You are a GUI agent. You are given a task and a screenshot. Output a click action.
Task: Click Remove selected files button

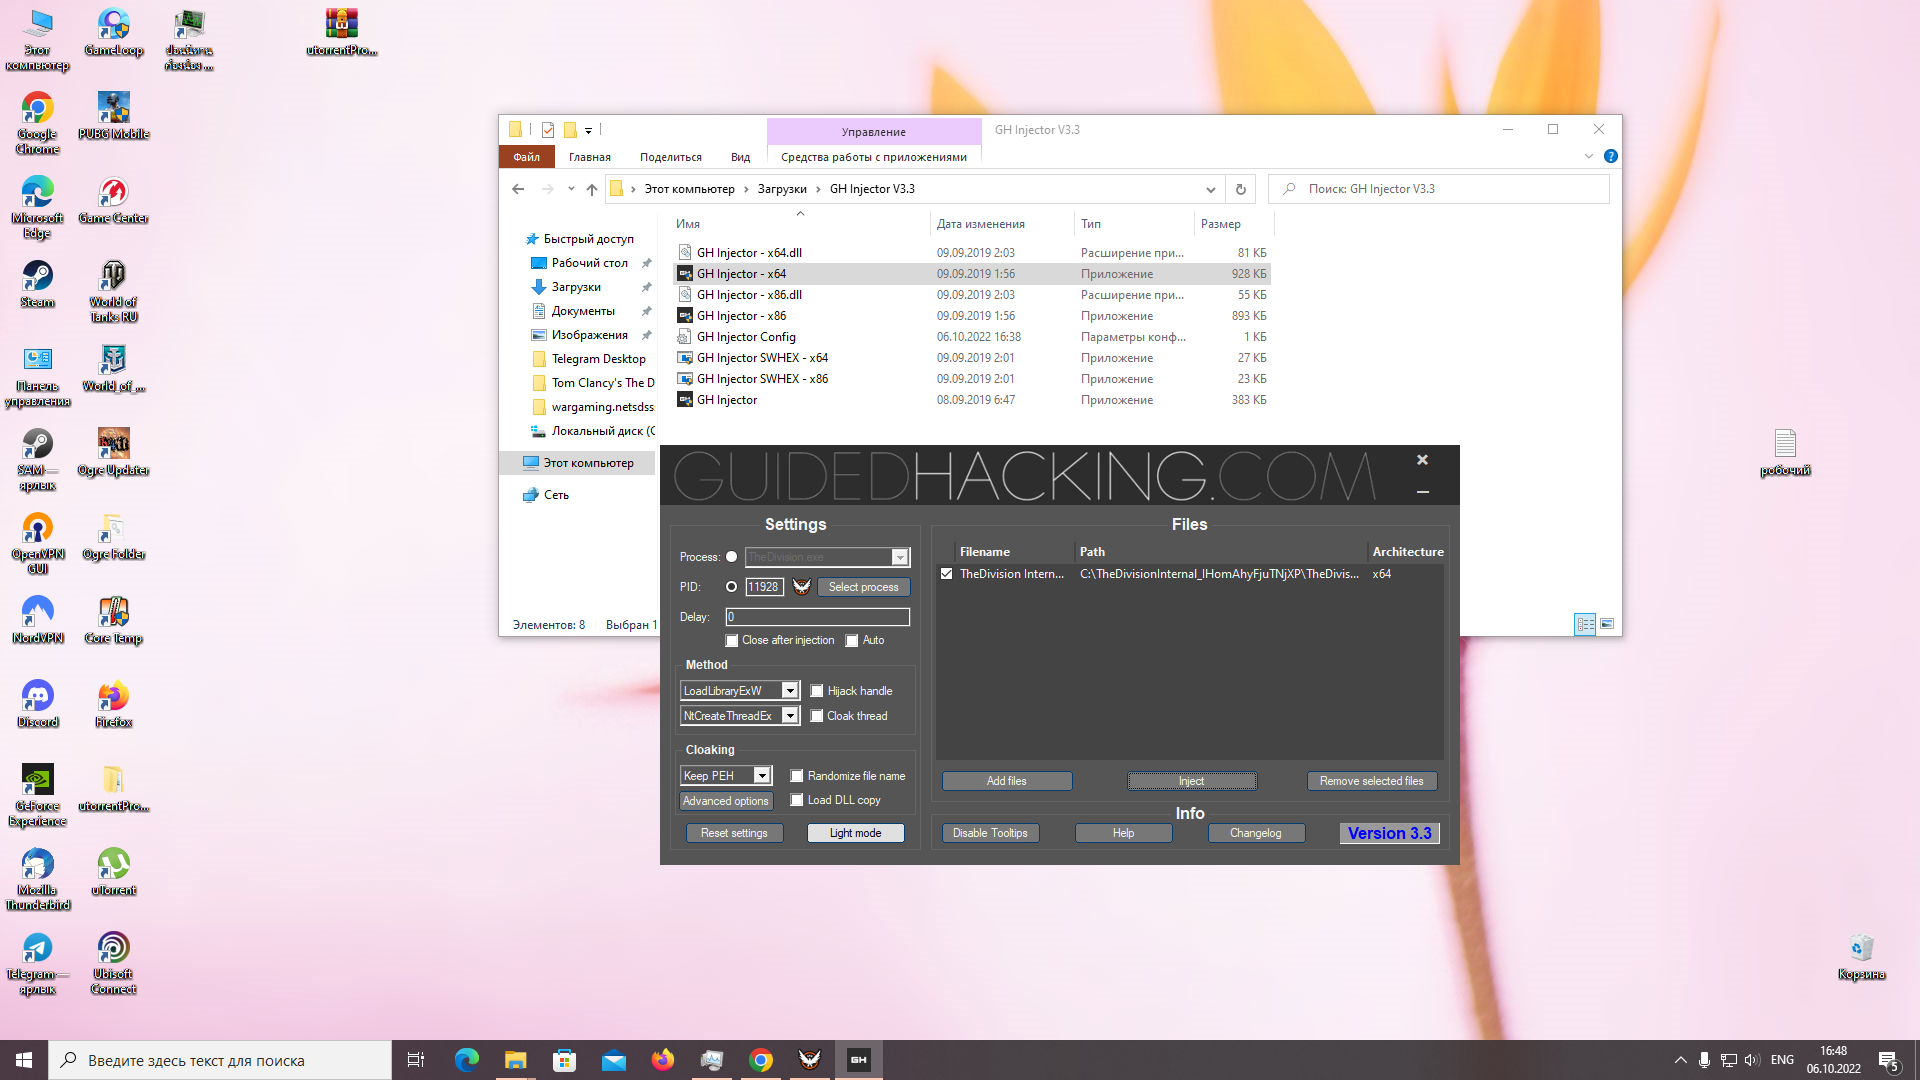pyautogui.click(x=1372, y=781)
